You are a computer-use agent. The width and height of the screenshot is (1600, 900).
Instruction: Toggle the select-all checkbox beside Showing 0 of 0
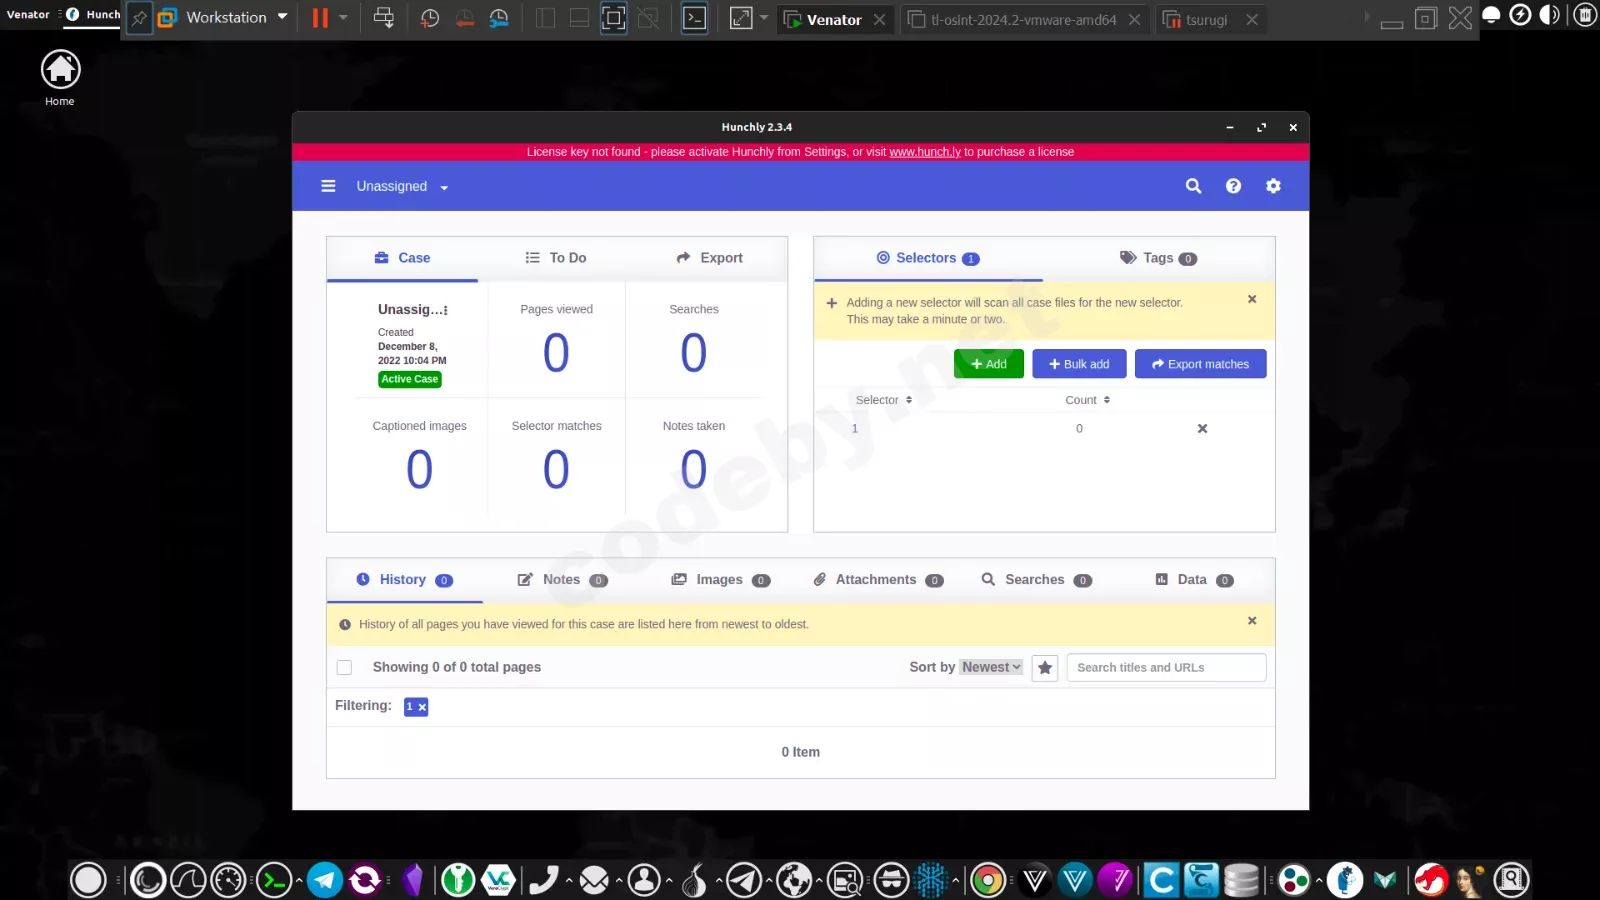(x=344, y=667)
